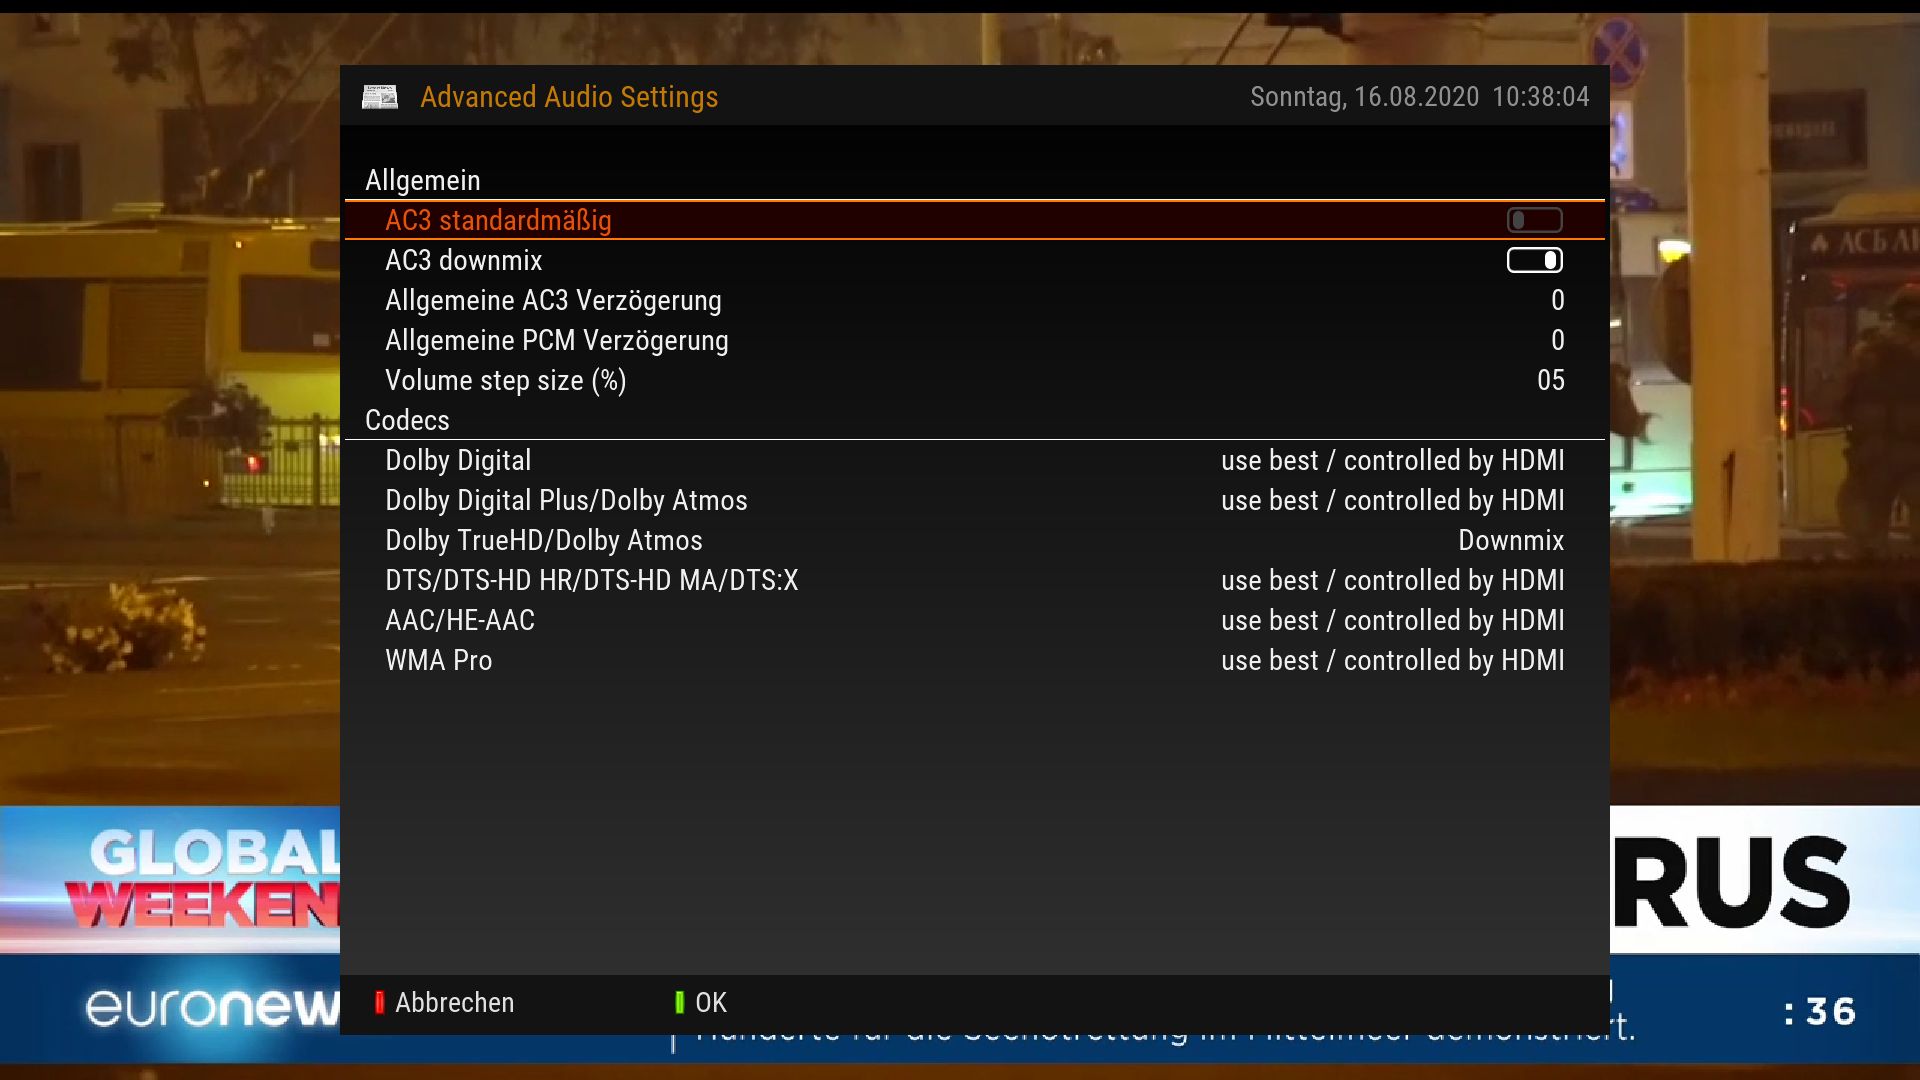The width and height of the screenshot is (1920, 1080).
Task: Click the red Abbrechen indicator
Action: pyautogui.click(x=379, y=1002)
